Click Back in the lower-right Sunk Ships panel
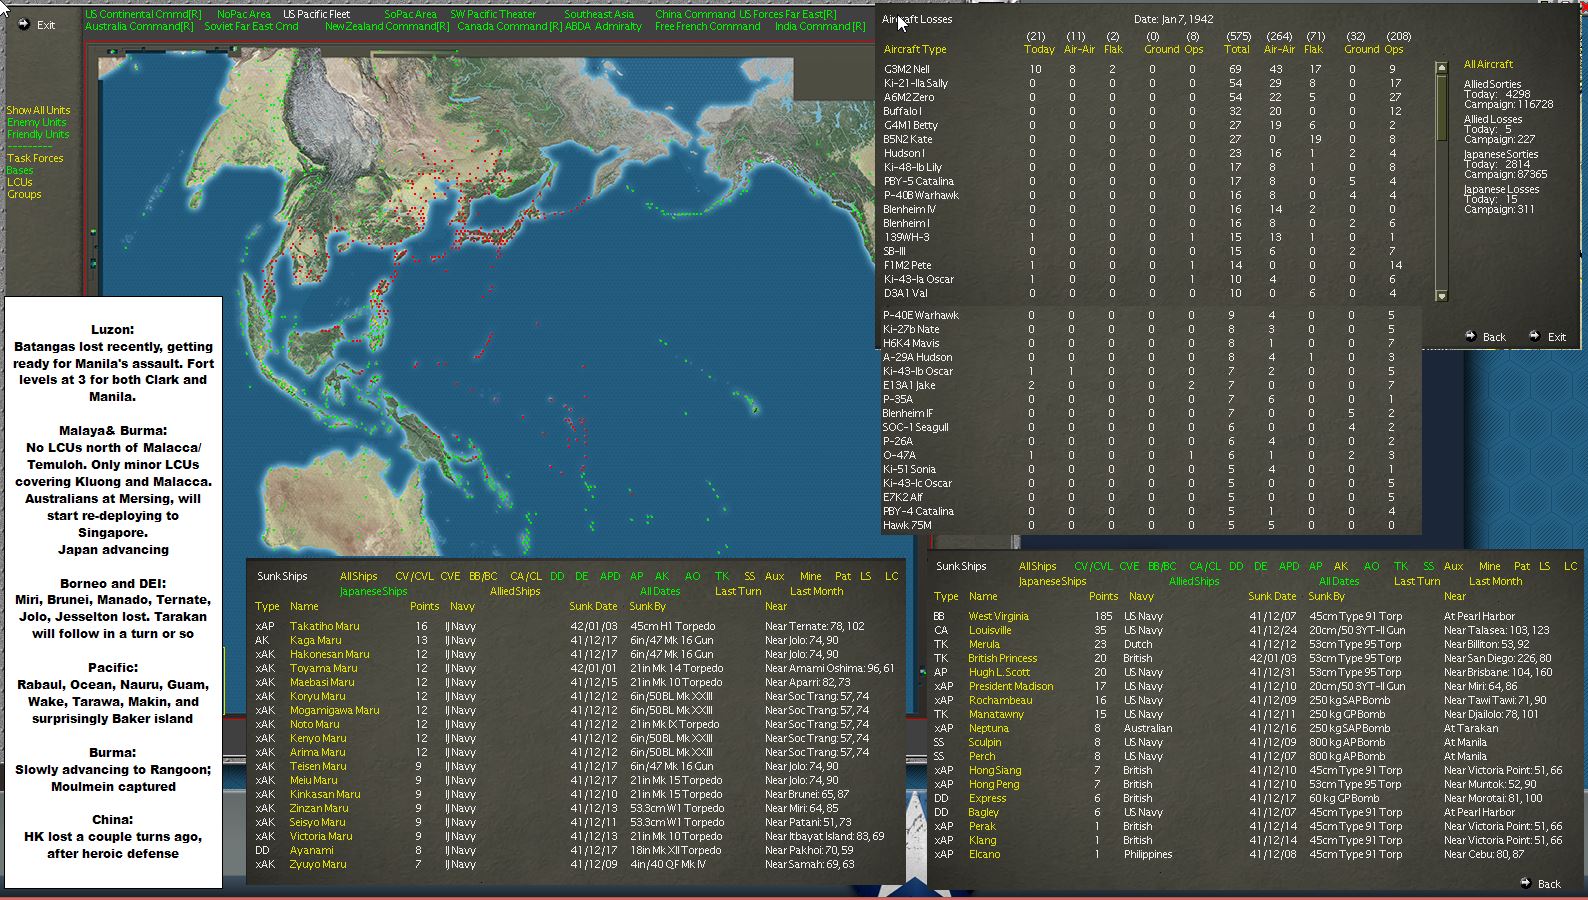Viewport: 1588px width, 900px height. tap(1548, 883)
